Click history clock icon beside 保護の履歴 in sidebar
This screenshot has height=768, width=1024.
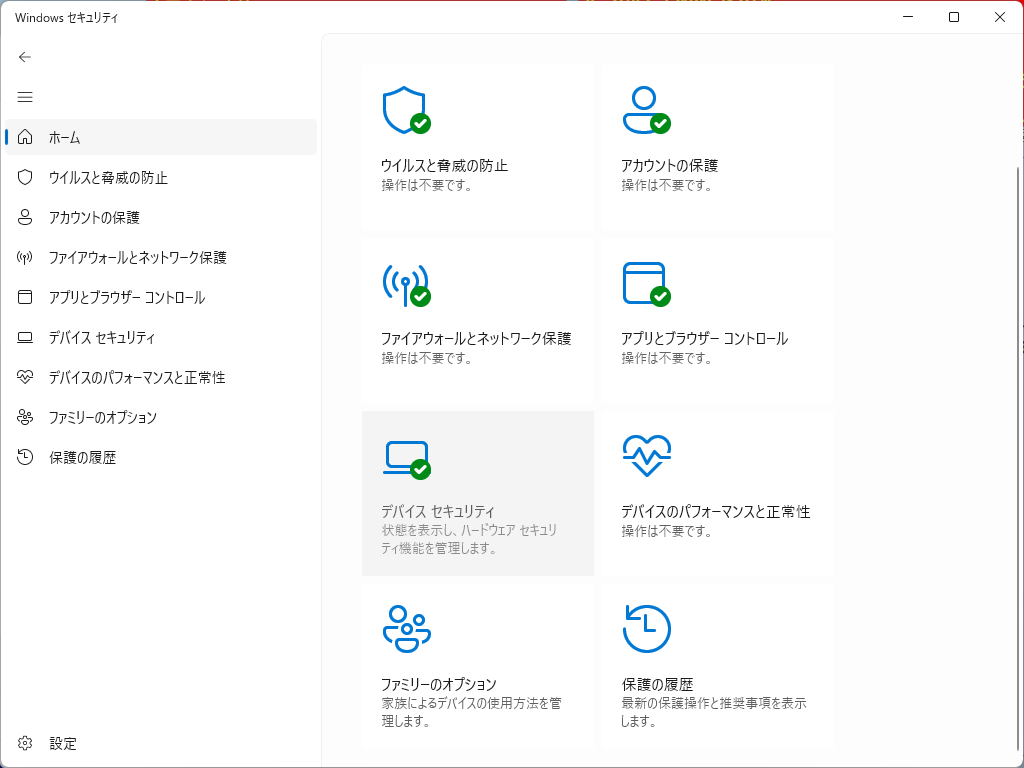[25, 457]
